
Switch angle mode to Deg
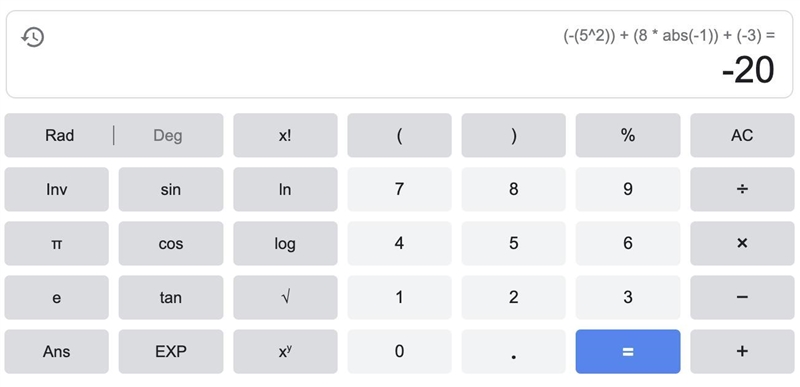[168, 135]
